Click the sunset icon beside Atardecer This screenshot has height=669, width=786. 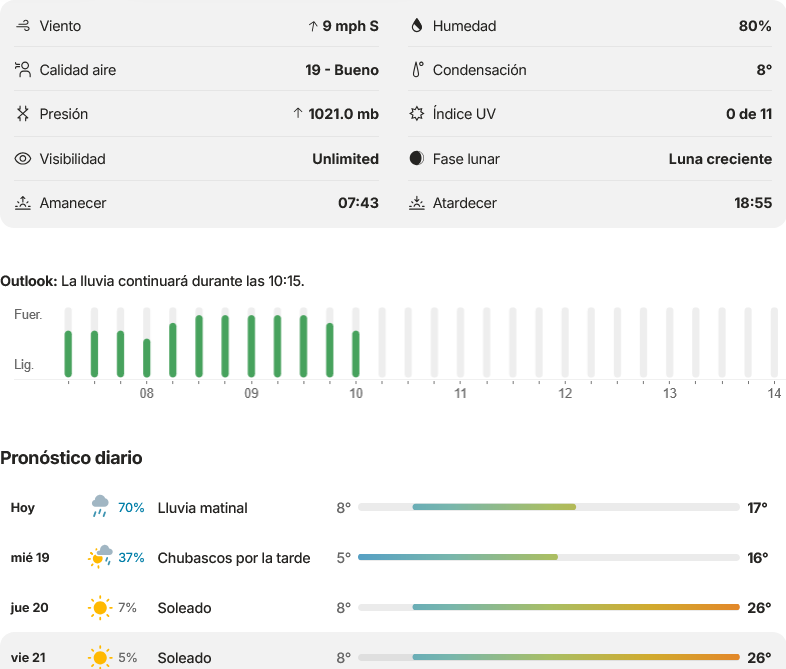coord(417,203)
